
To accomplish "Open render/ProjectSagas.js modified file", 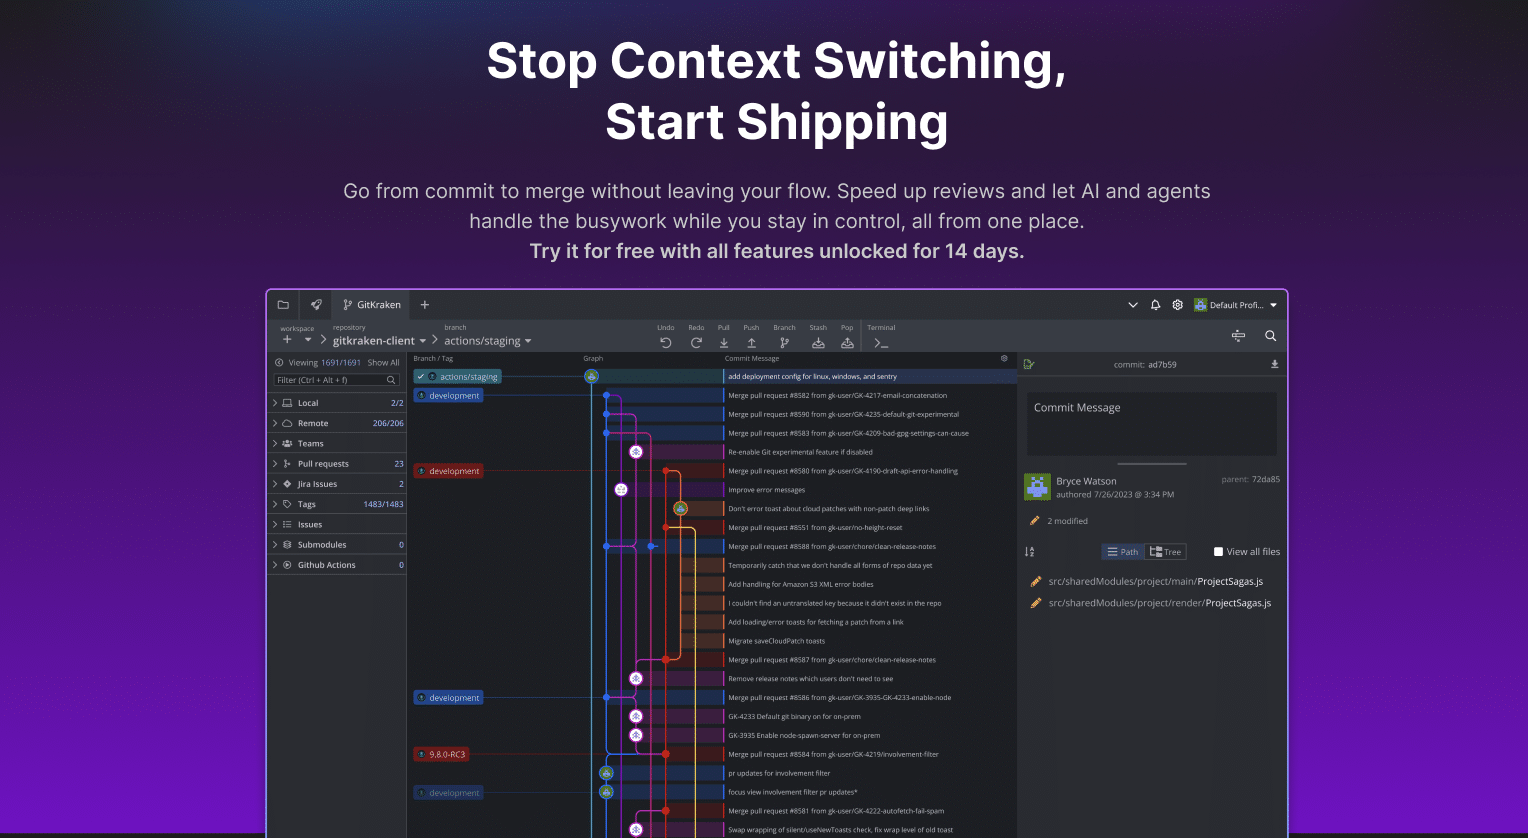I will coord(1159,603).
